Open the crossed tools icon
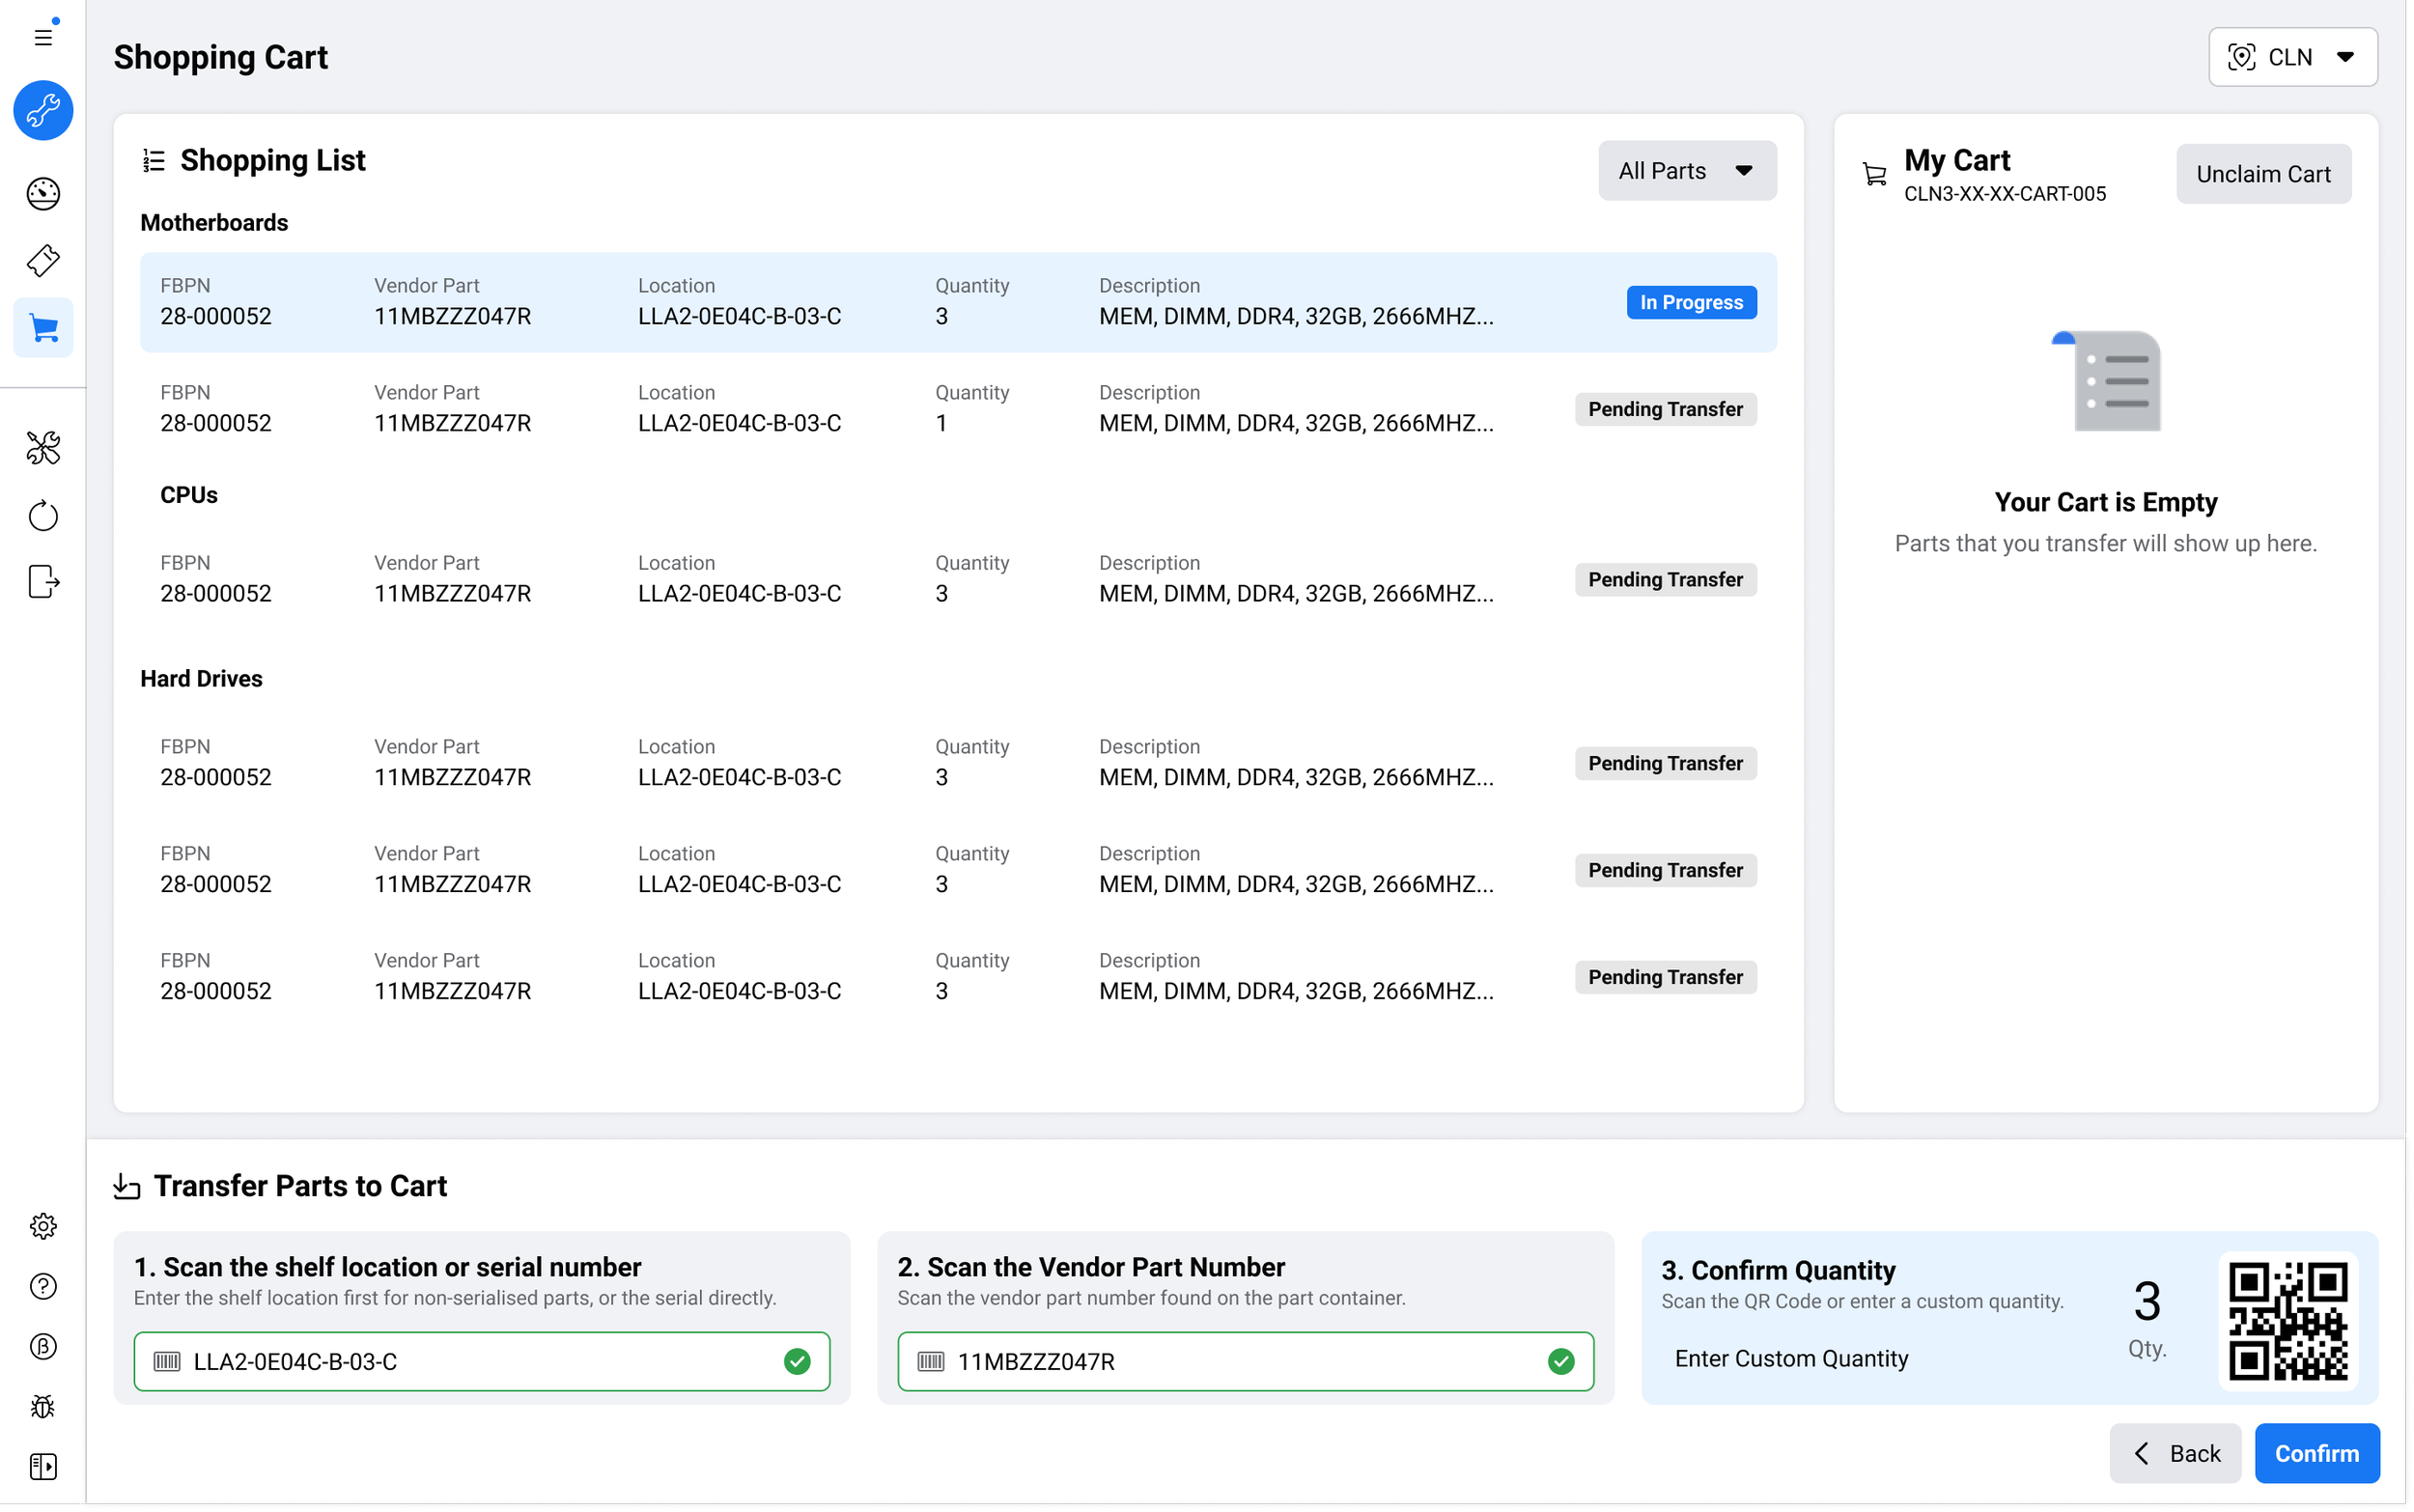The width and height of the screenshot is (2414, 1512). point(43,448)
